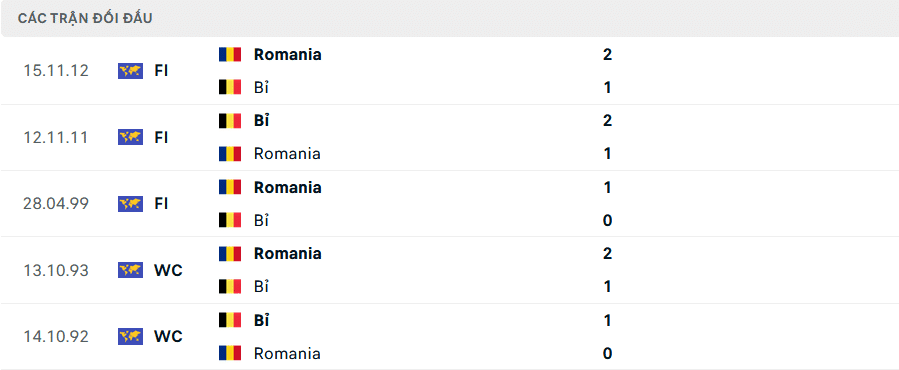Open bold Bỉ team link in 12.11.11 match
Screen dimensions: 899x370
pos(261,120)
